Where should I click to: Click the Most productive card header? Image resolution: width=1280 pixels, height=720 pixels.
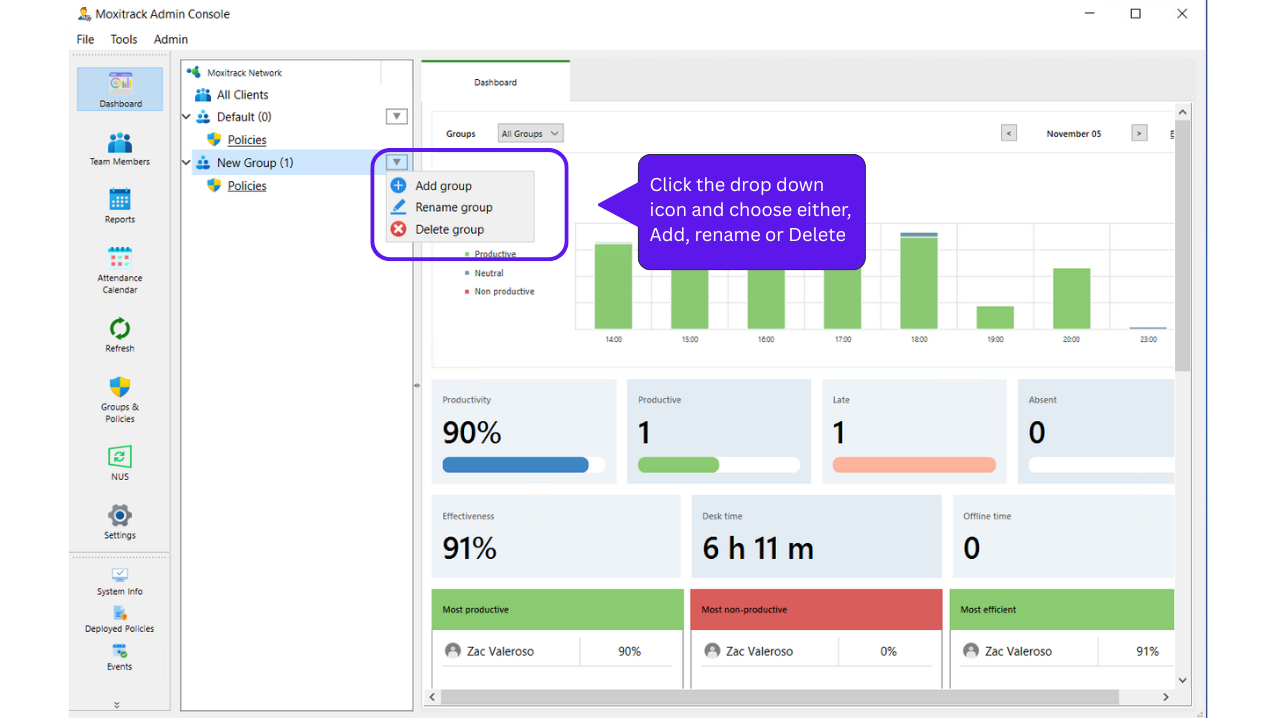tap(558, 609)
